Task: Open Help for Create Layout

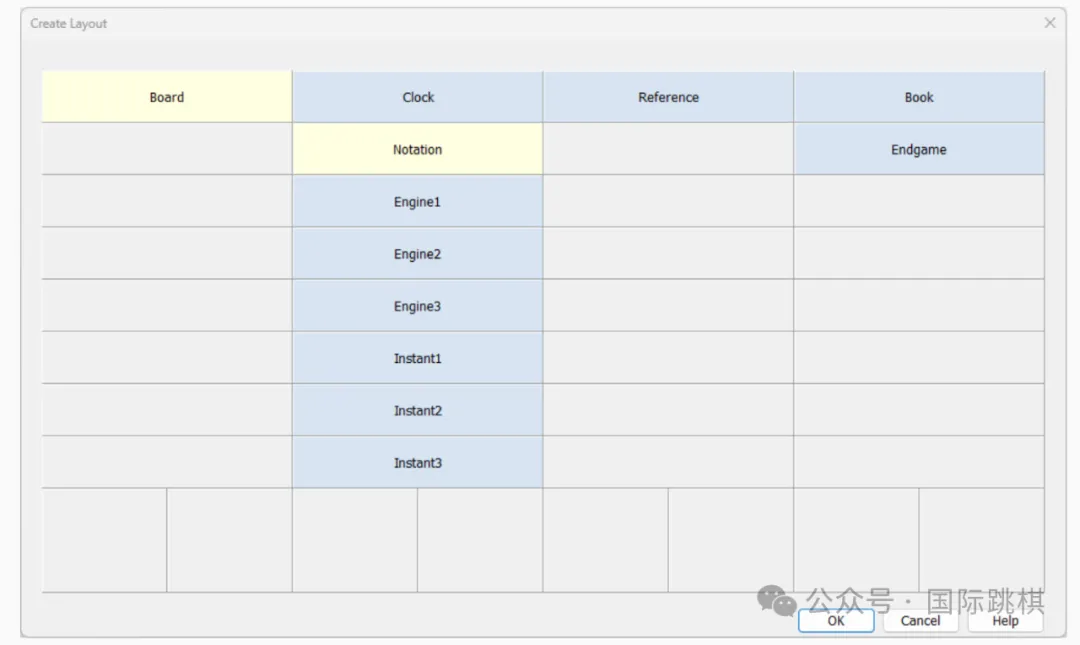Action: click(x=1005, y=621)
